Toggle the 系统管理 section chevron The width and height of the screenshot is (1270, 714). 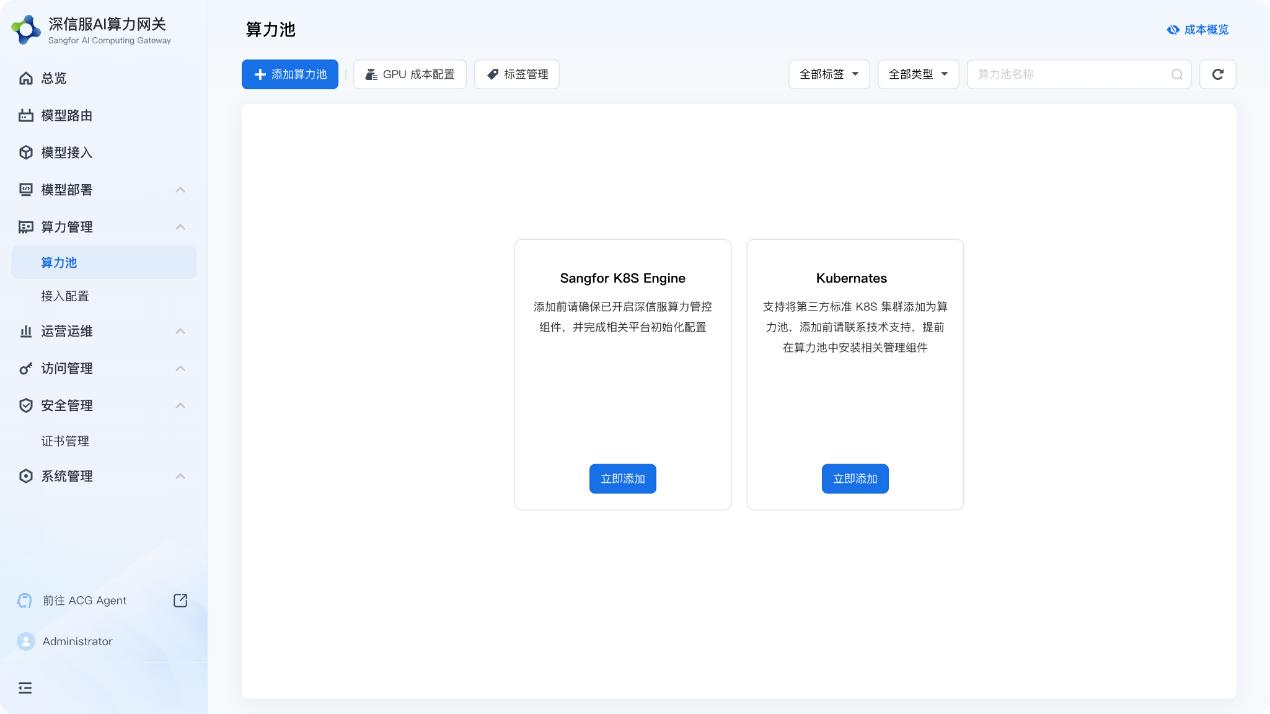coord(180,476)
